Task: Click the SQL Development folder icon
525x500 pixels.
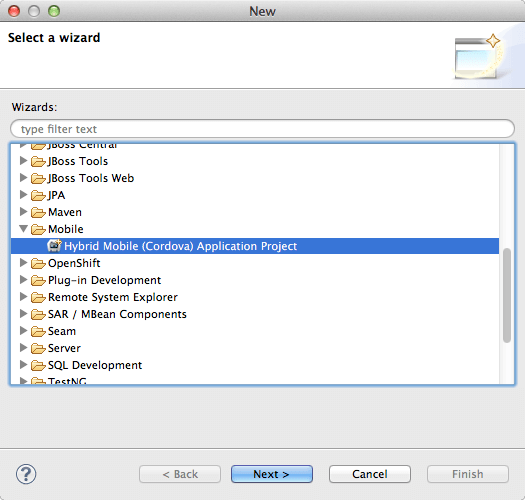Action: coord(38,365)
